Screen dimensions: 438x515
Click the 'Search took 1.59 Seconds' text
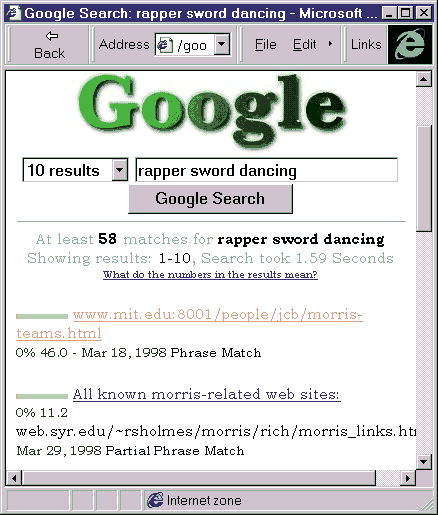point(297,258)
